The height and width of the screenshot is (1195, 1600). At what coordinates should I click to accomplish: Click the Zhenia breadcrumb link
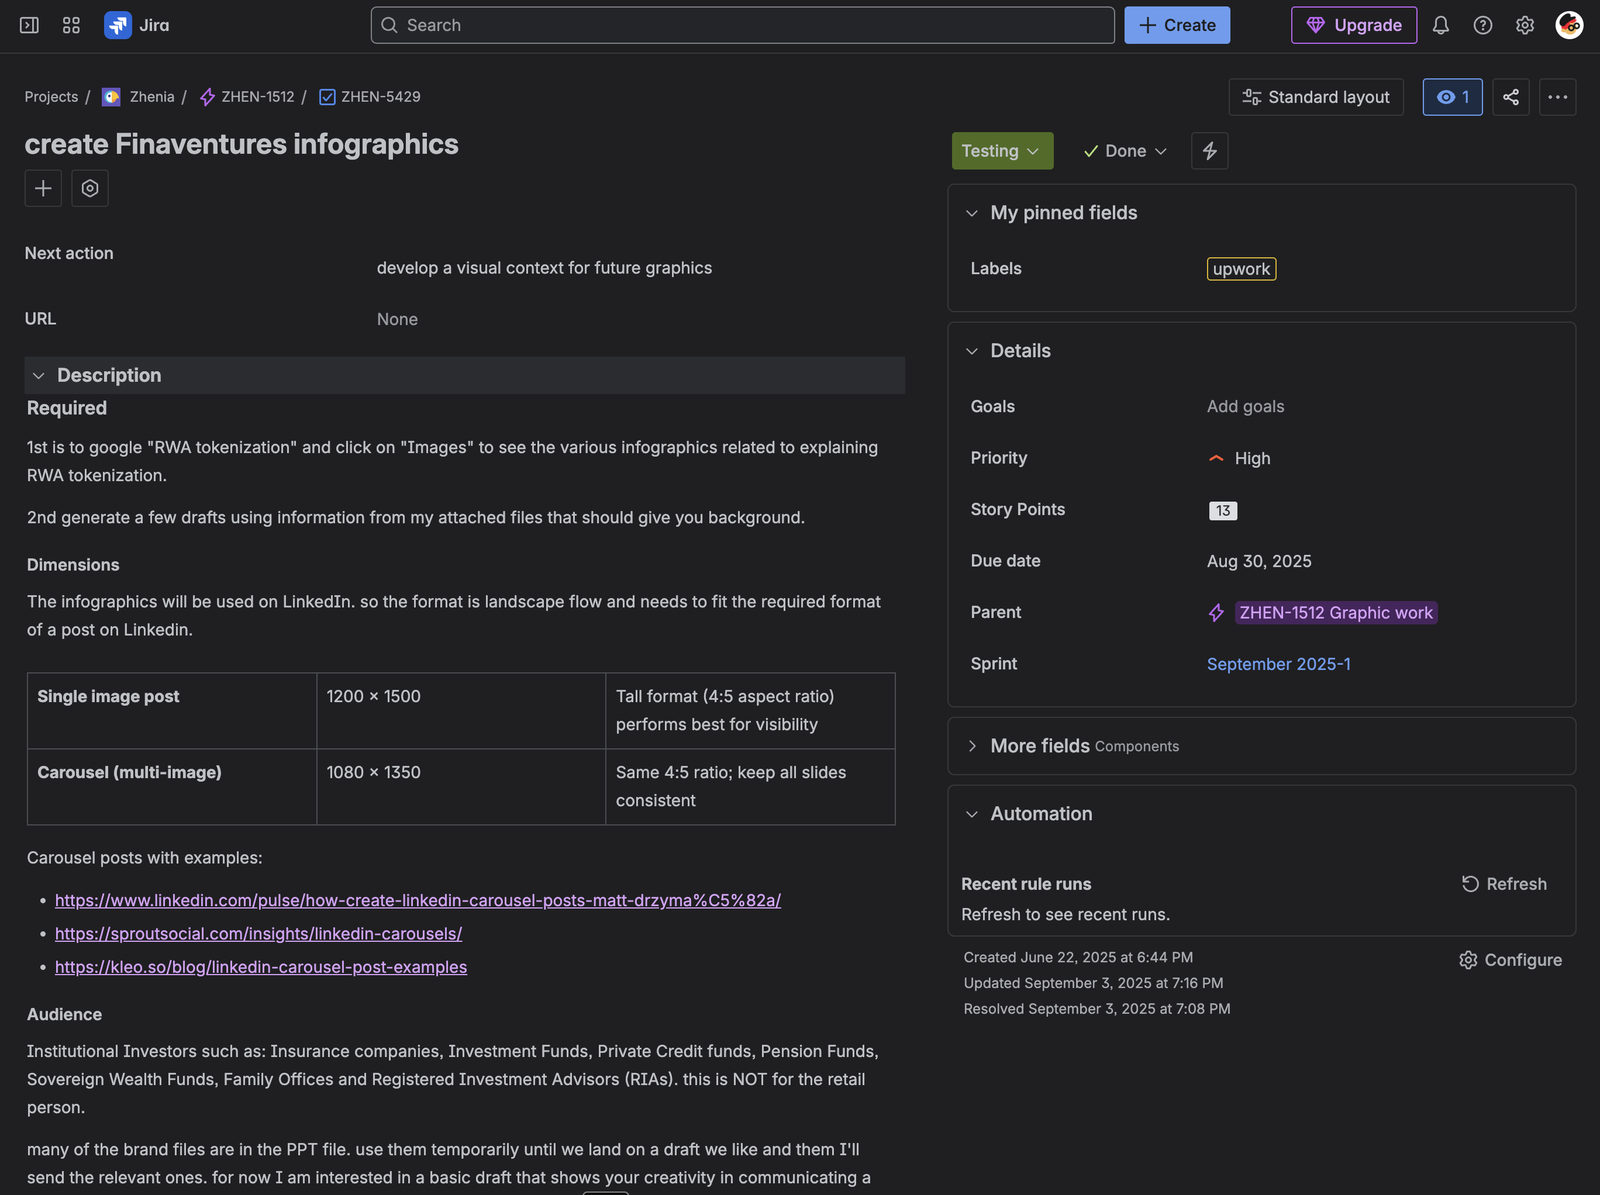[x=152, y=97]
